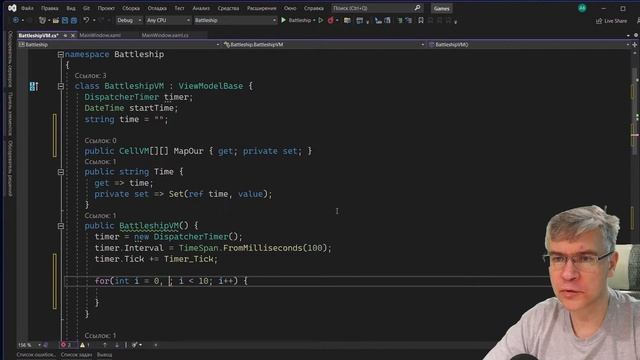Click the search magnifier icon
The width and height of the screenshot is (640, 360).
[417, 8]
